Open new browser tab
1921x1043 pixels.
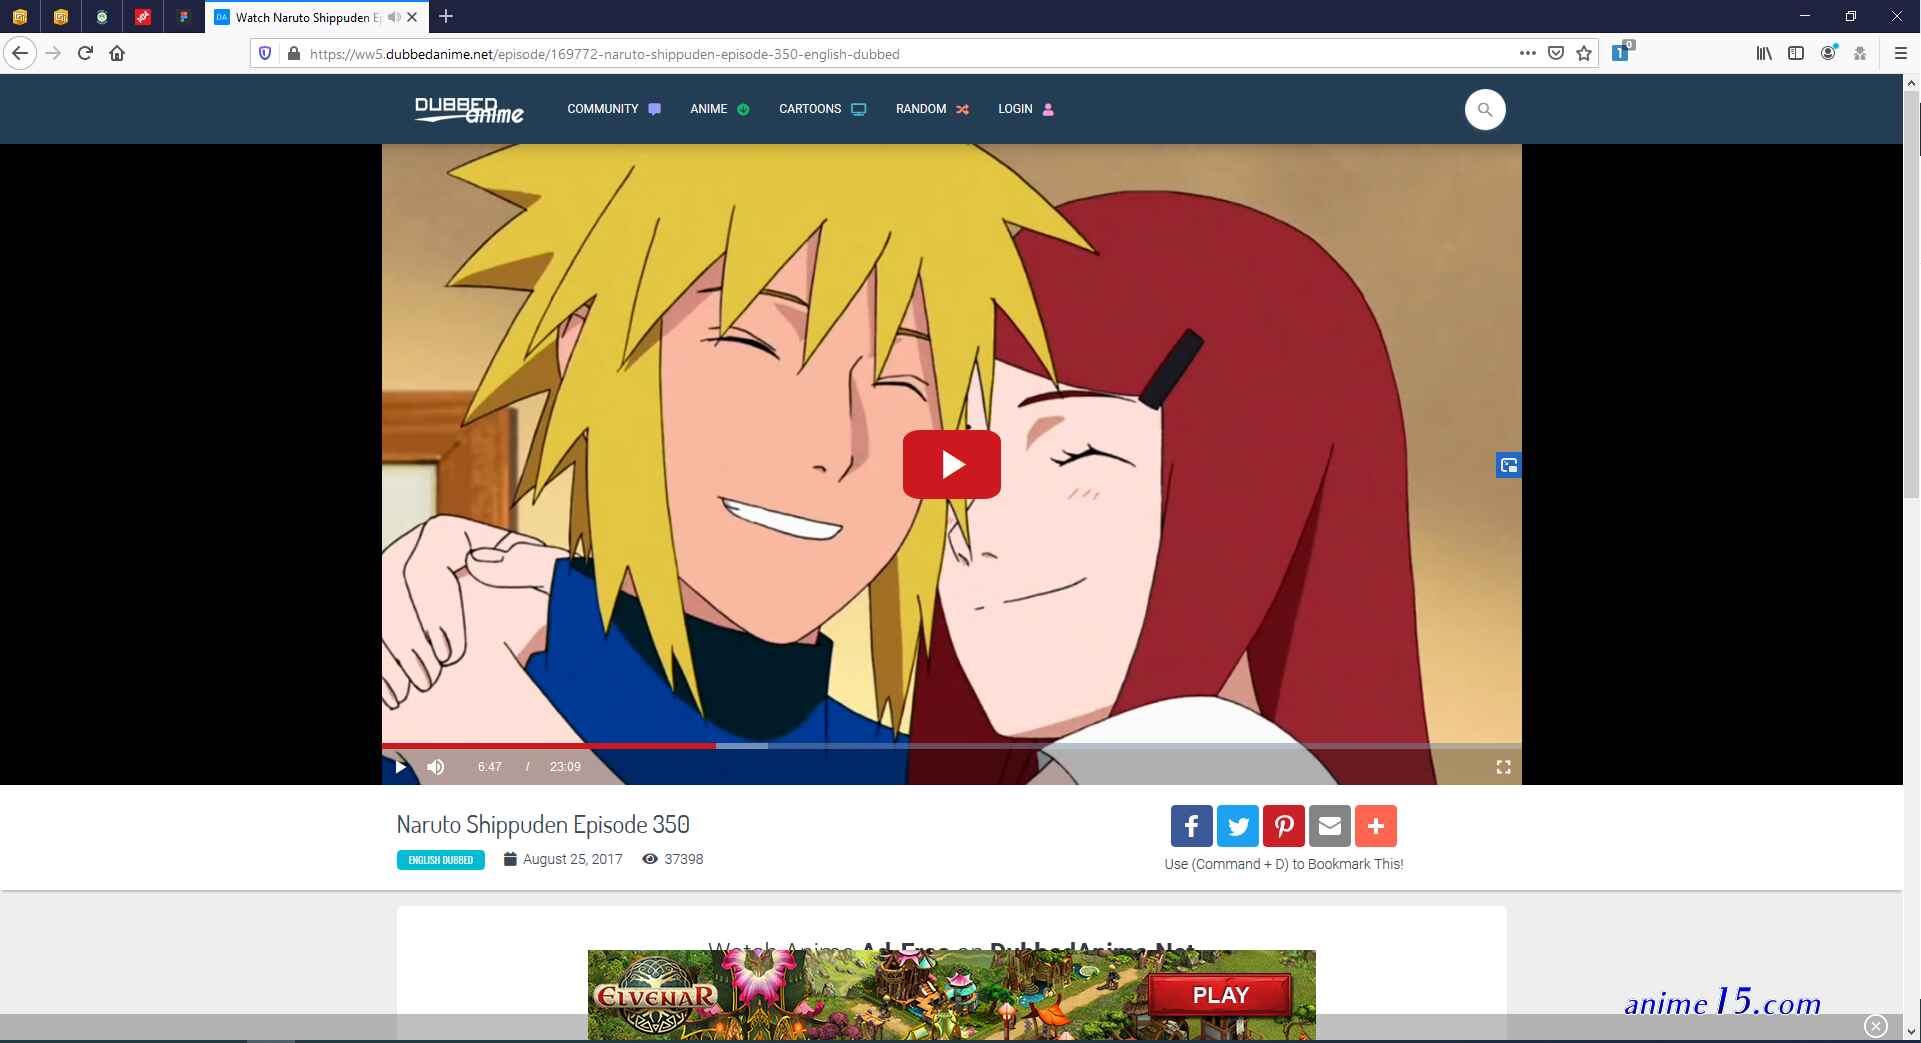tap(446, 16)
